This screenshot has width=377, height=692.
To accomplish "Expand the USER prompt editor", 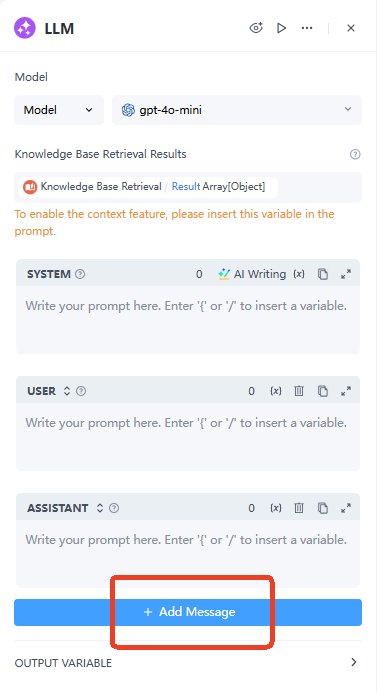I will point(346,391).
